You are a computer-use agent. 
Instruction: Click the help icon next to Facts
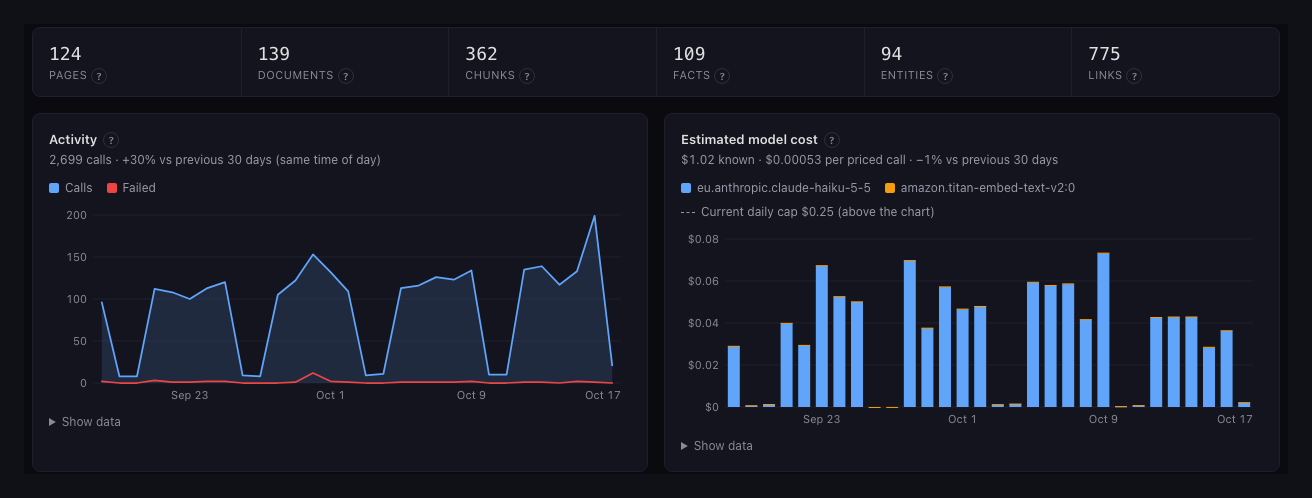[x=722, y=76]
